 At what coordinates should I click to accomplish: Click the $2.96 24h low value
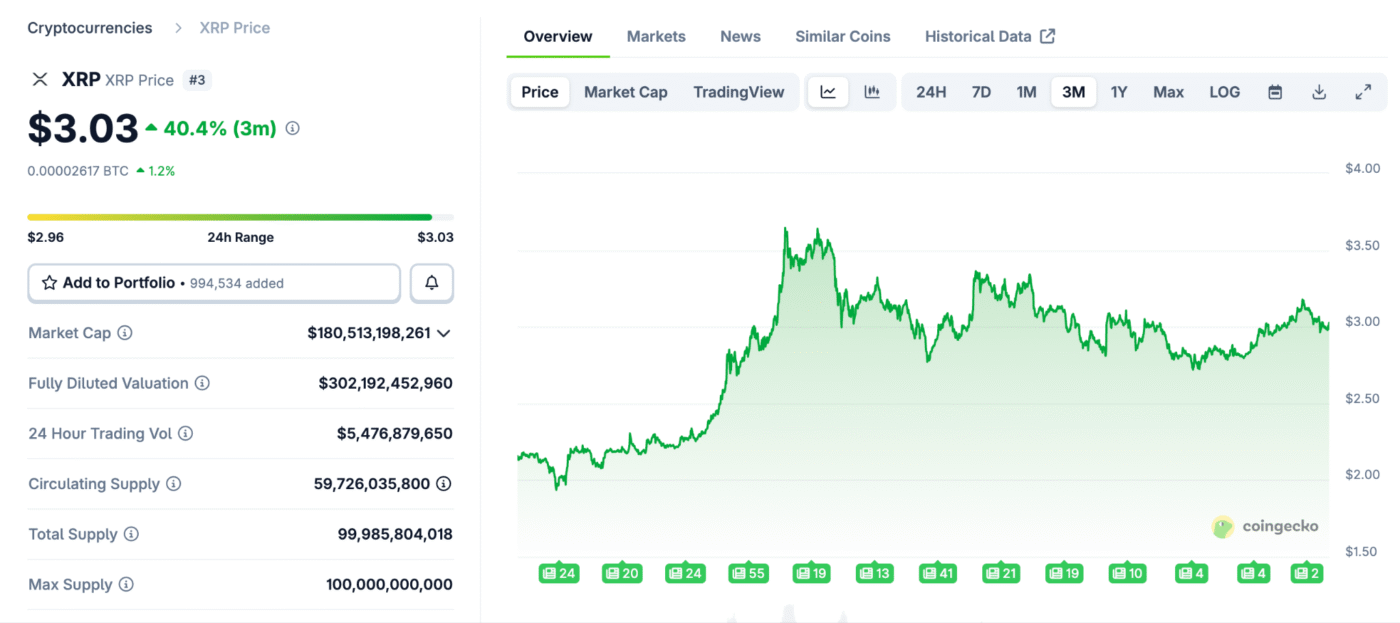click(44, 238)
